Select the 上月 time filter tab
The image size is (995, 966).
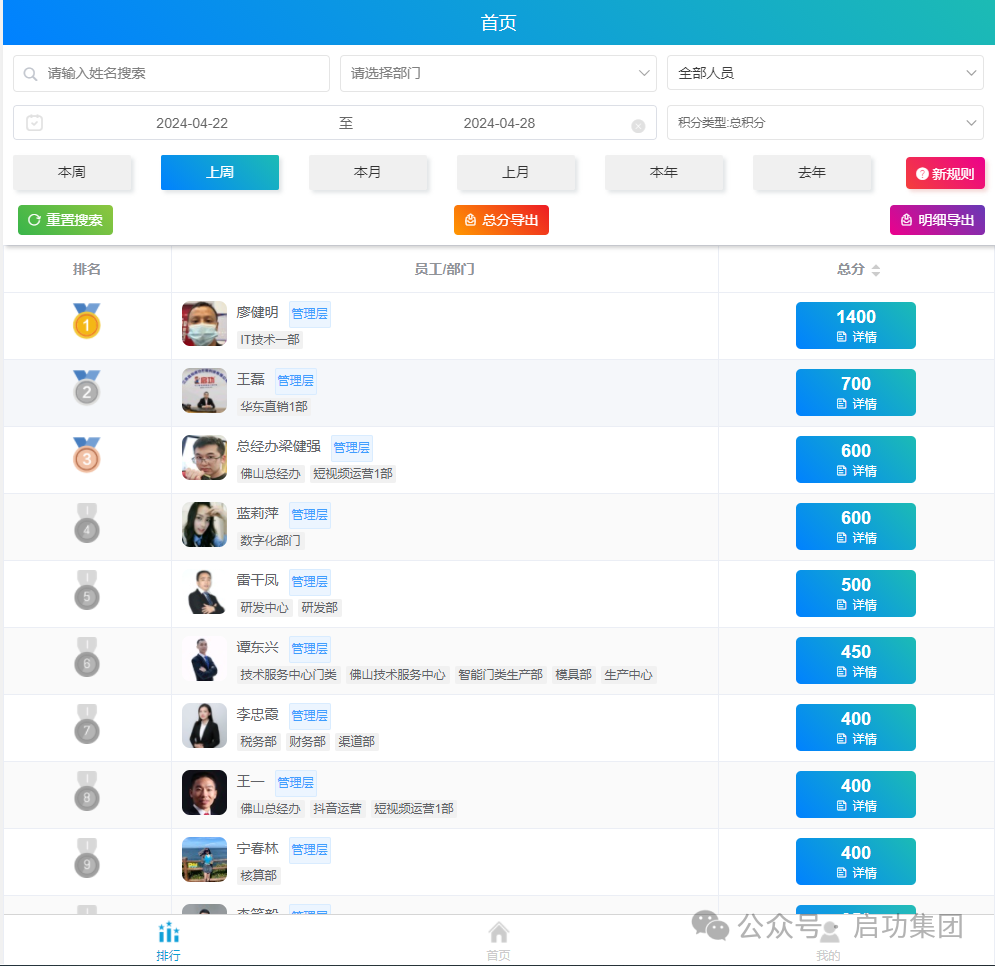coord(516,172)
